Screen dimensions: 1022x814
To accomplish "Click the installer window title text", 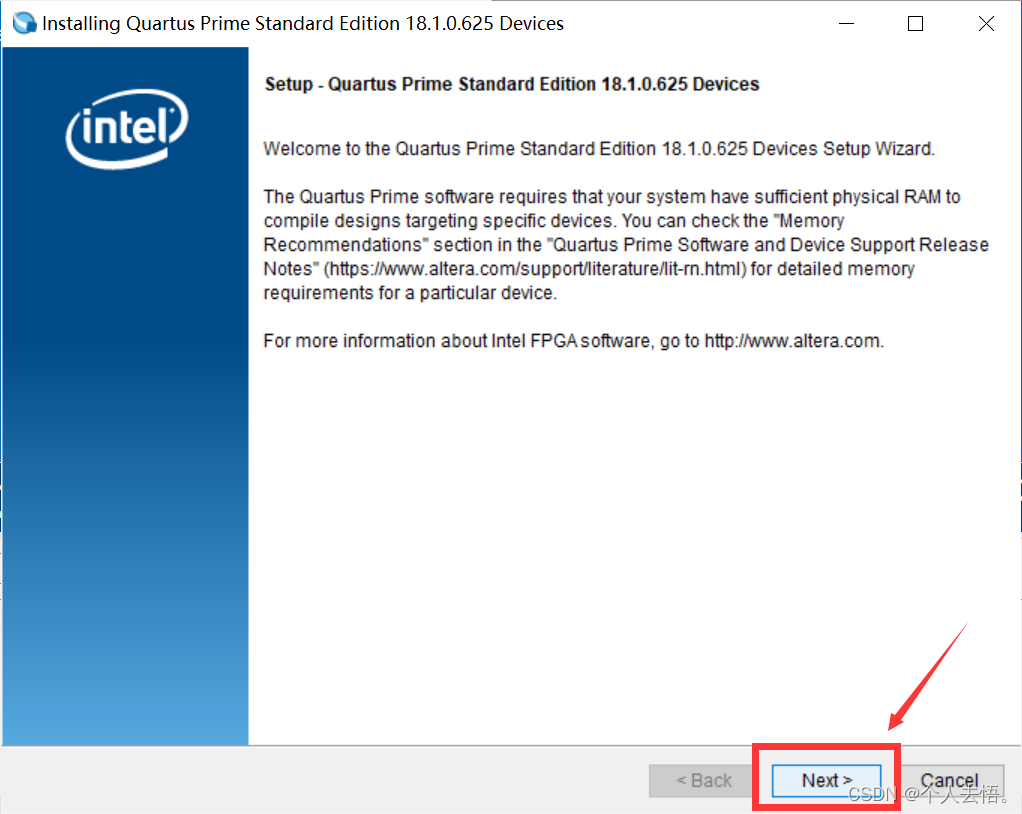I will click(302, 23).
